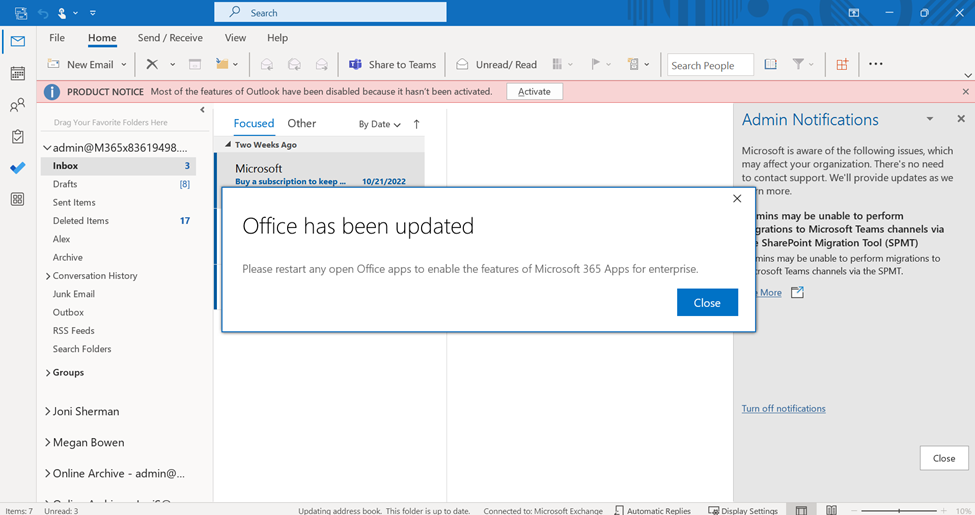Open the Help ribbon tab
Image resolution: width=975 pixels, height=515 pixels.
pyautogui.click(x=277, y=38)
